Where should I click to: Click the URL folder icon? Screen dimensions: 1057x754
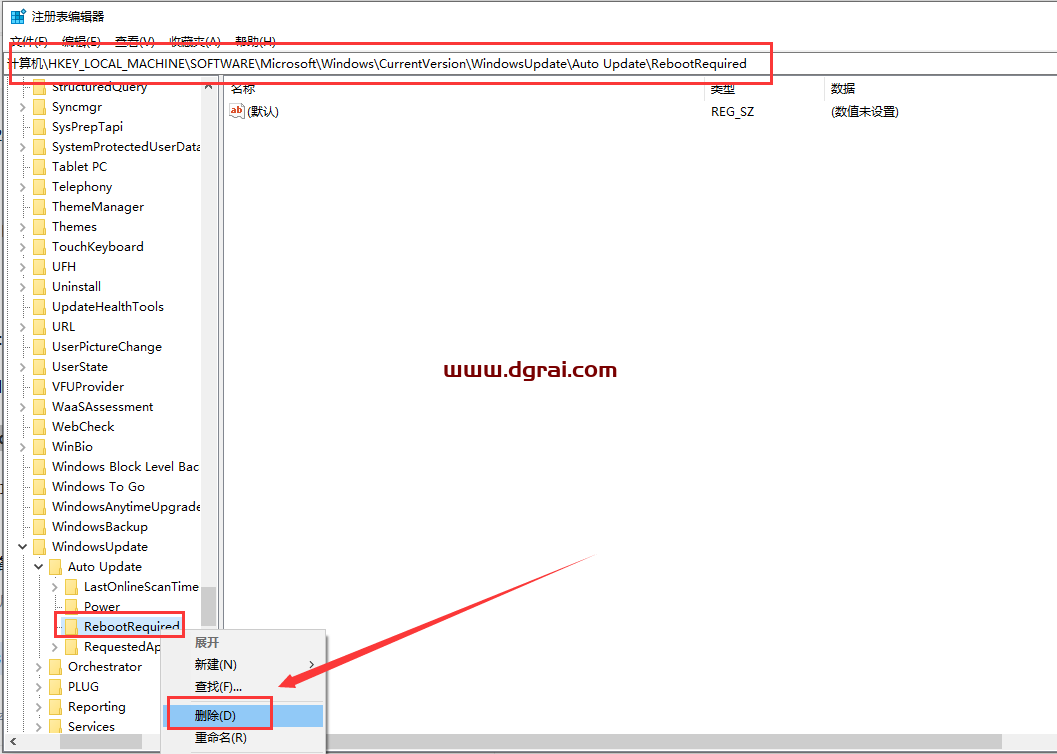39,327
